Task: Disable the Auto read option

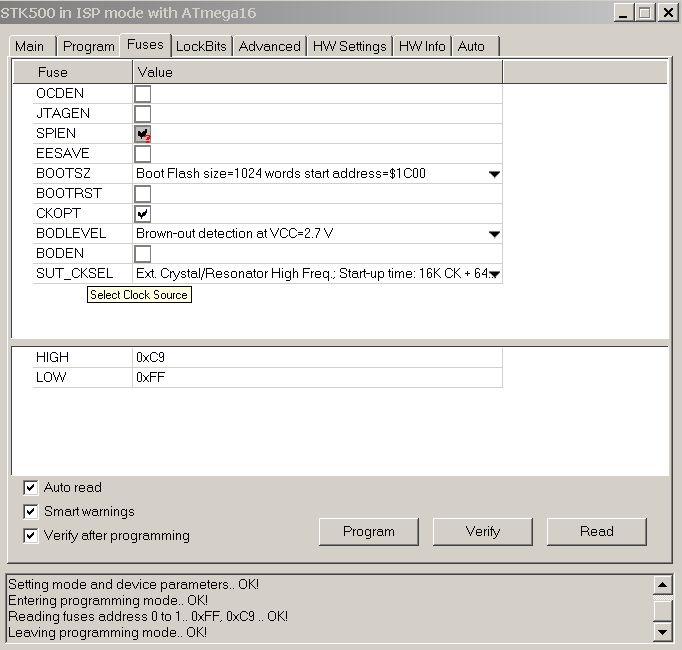Action: coord(30,487)
